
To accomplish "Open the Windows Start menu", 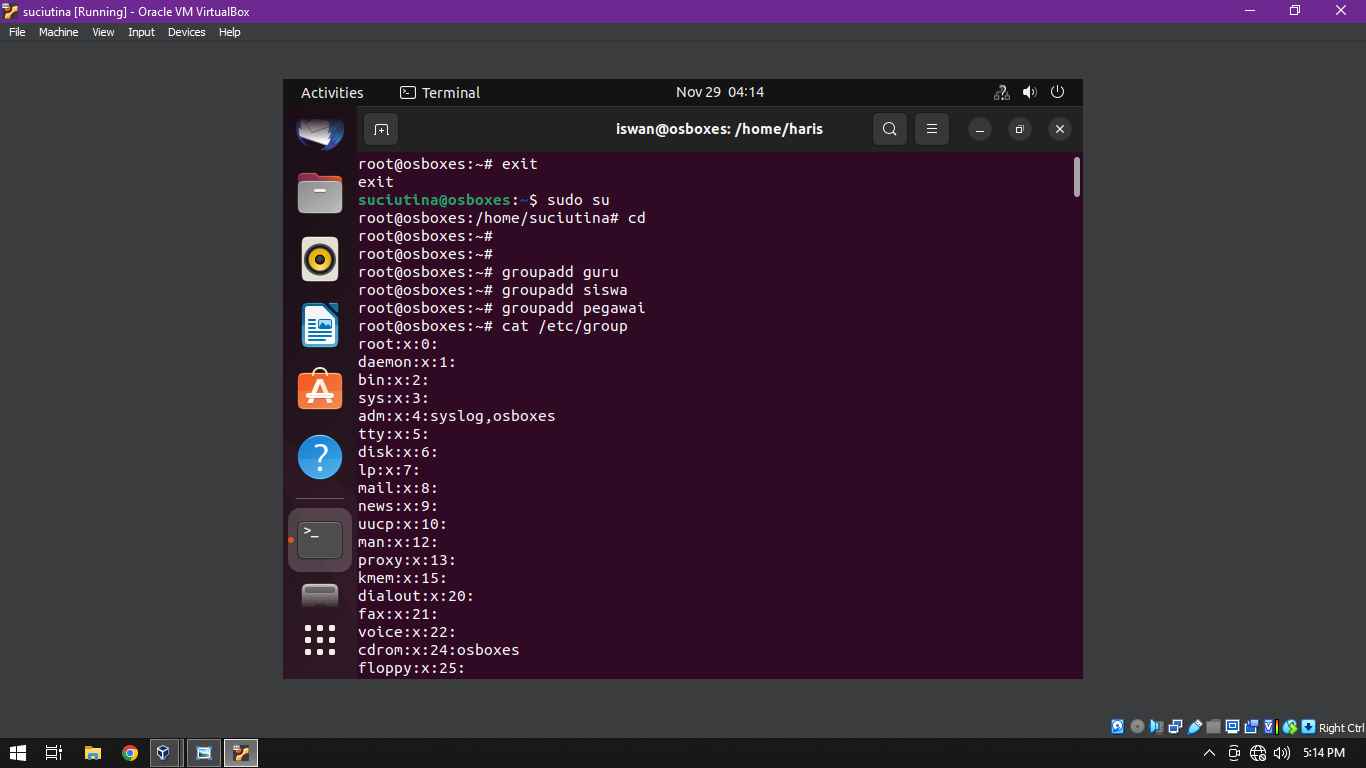I will coord(17,753).
